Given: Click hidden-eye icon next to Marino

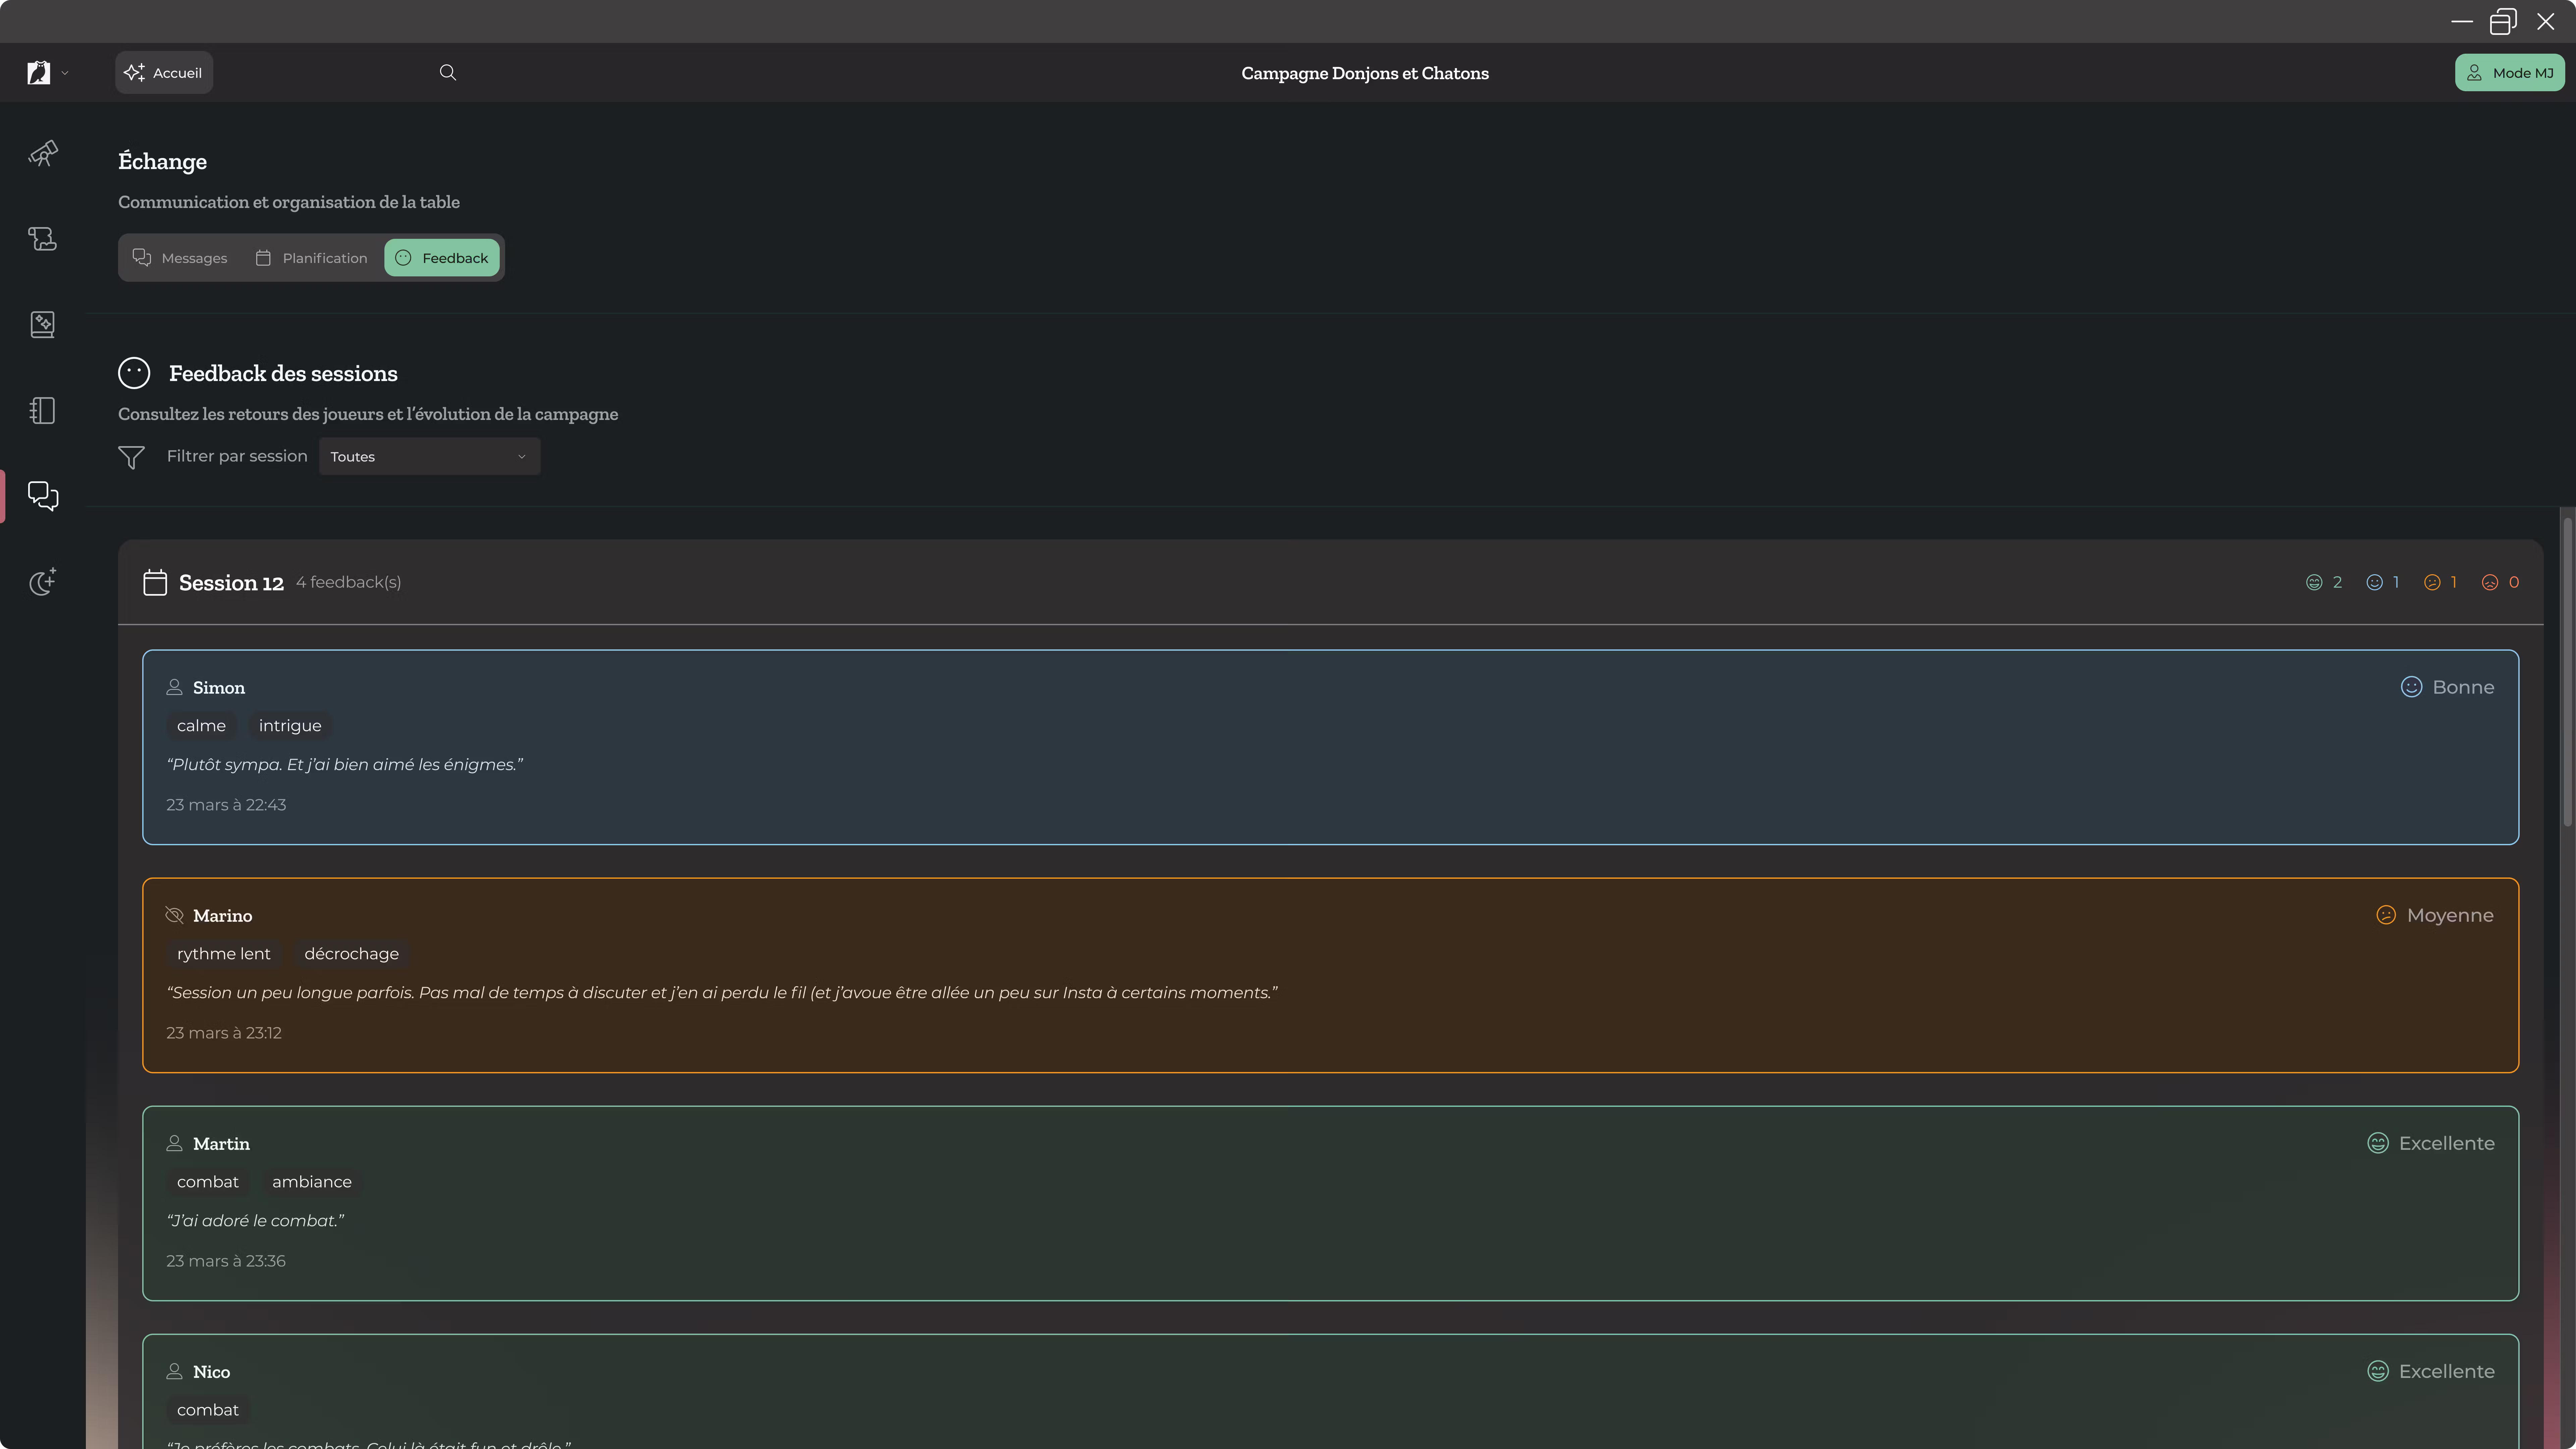Looking at the screenshot, I should (174, 915).
